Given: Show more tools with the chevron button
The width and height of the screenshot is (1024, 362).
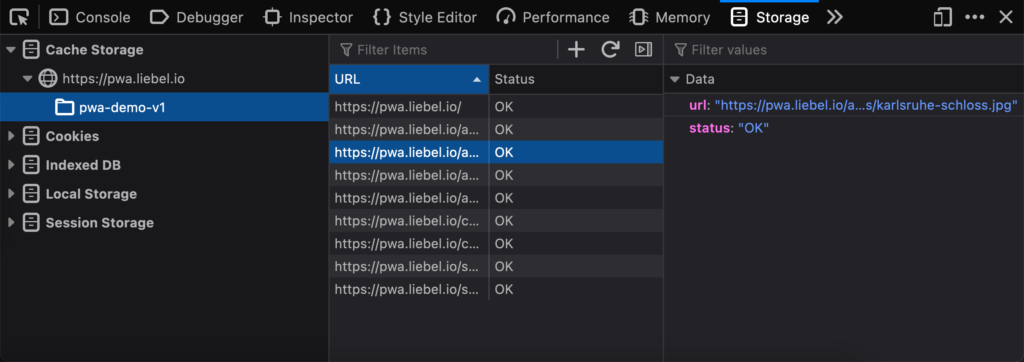Looking at the screenshot, I should (834, 18).
